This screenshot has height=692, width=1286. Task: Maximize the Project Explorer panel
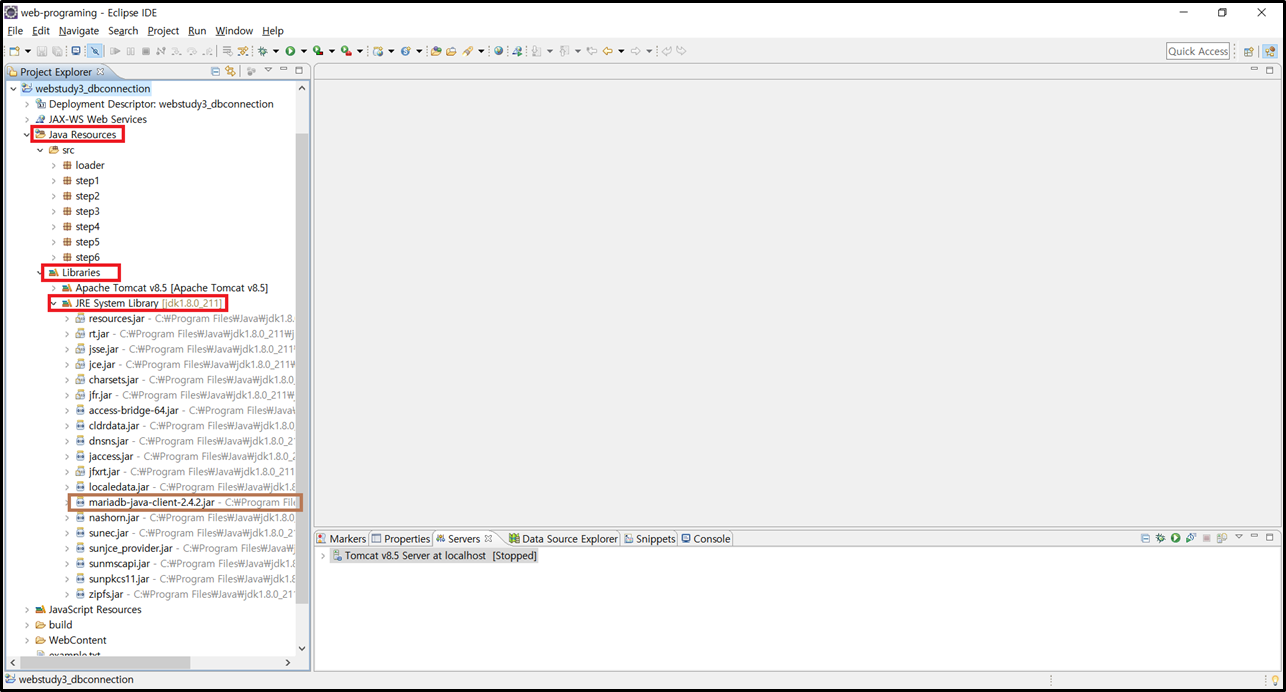point(299,70)
